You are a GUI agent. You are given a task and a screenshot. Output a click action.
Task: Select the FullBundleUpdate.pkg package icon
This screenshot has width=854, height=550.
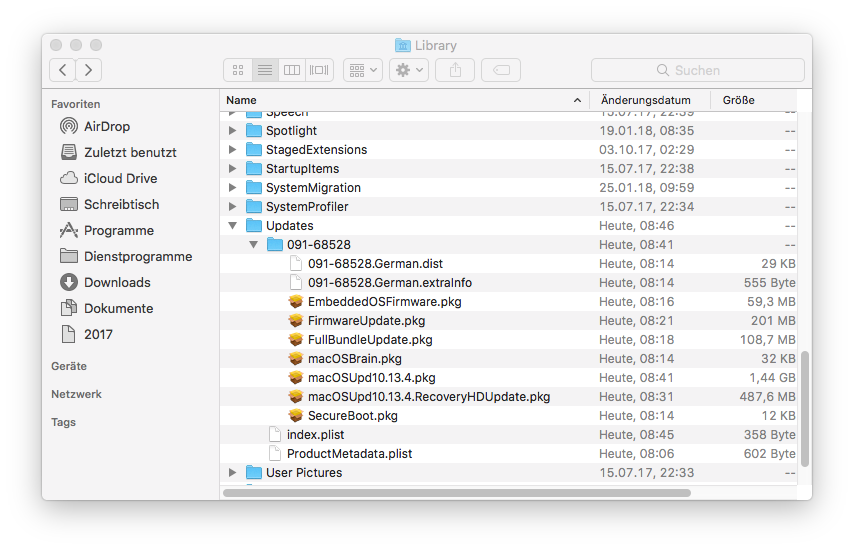(296, 340)
